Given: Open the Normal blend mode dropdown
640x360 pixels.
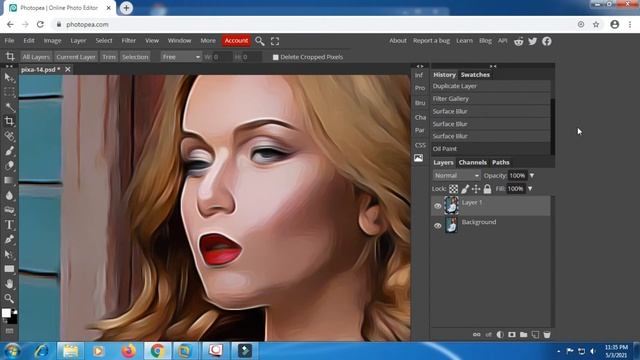Looking at the screenshot, I should click(x=456, y=176).
